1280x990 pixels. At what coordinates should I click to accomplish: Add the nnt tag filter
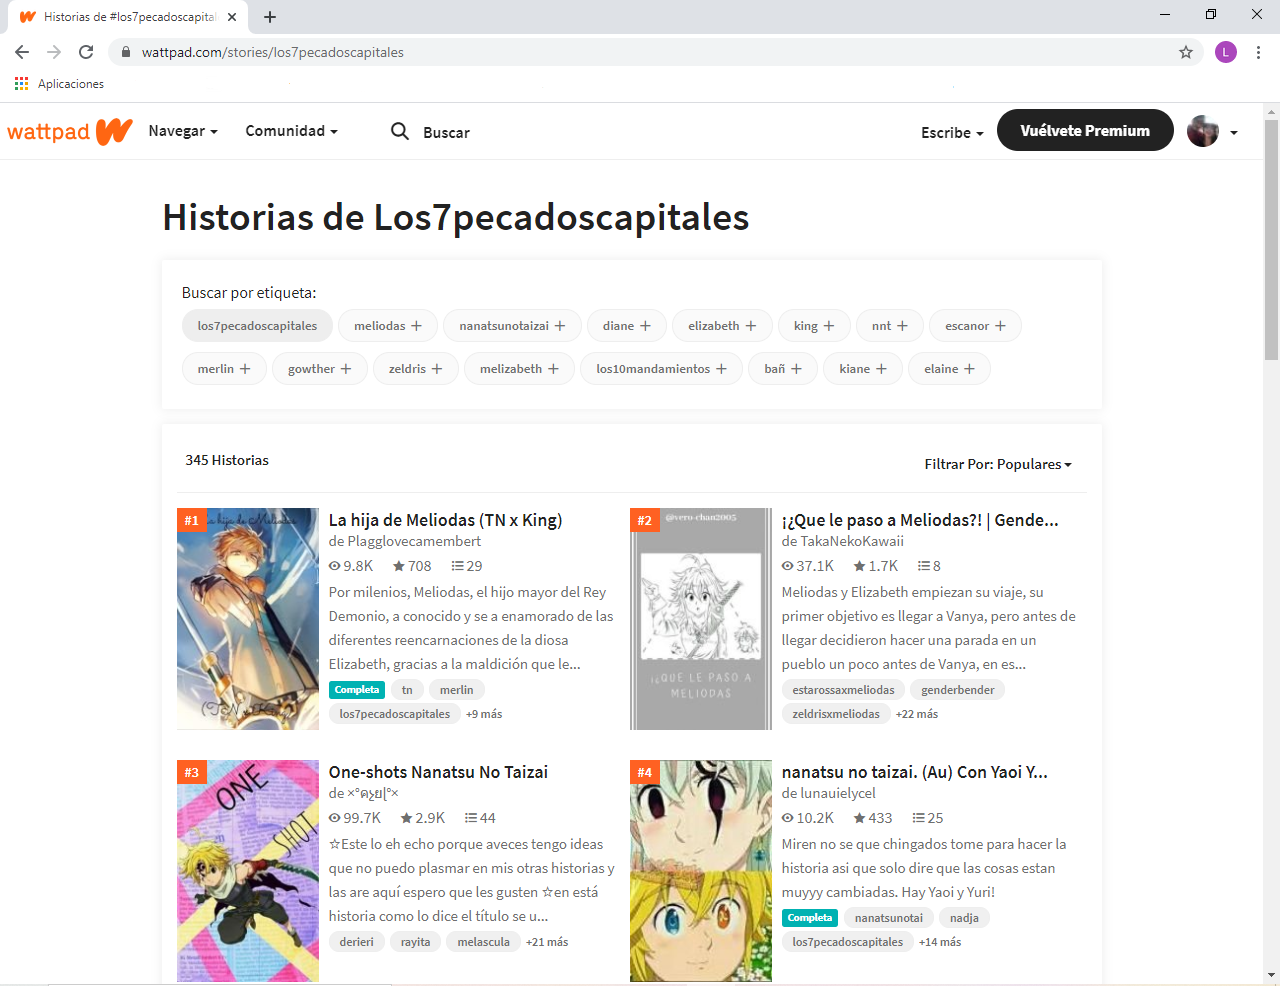point(890,326)
